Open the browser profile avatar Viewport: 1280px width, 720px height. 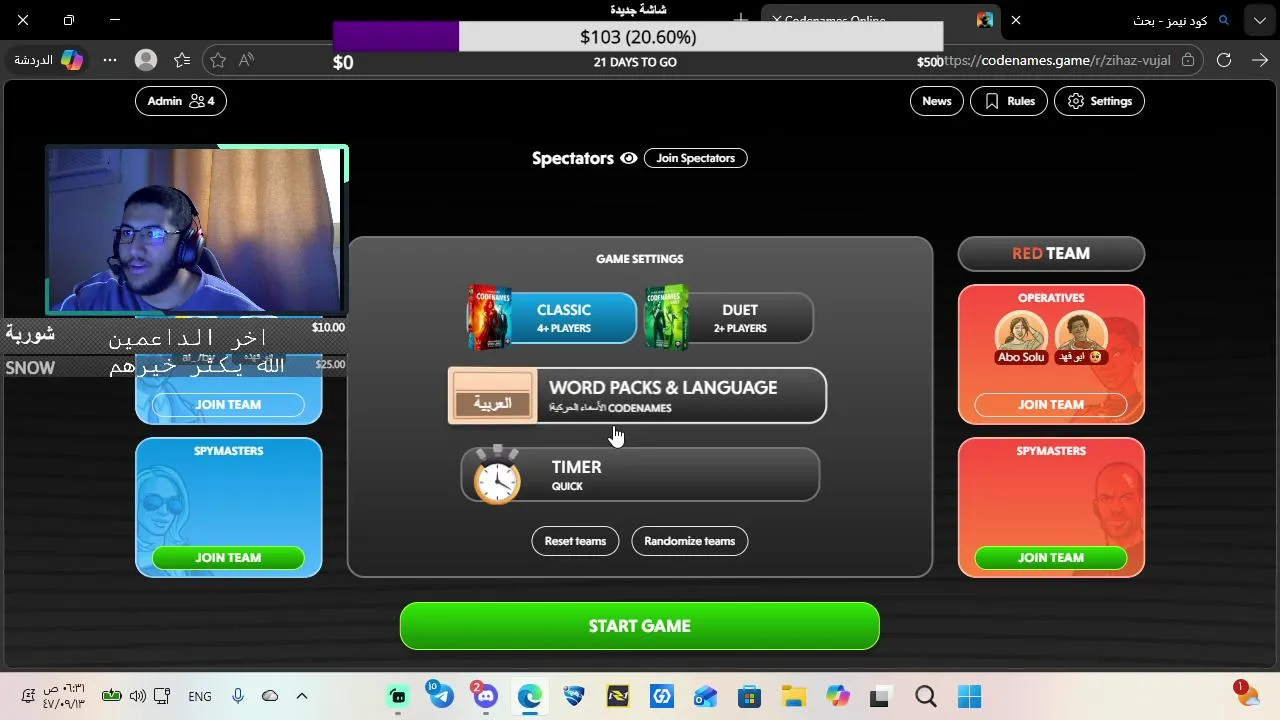coord(146,60)
